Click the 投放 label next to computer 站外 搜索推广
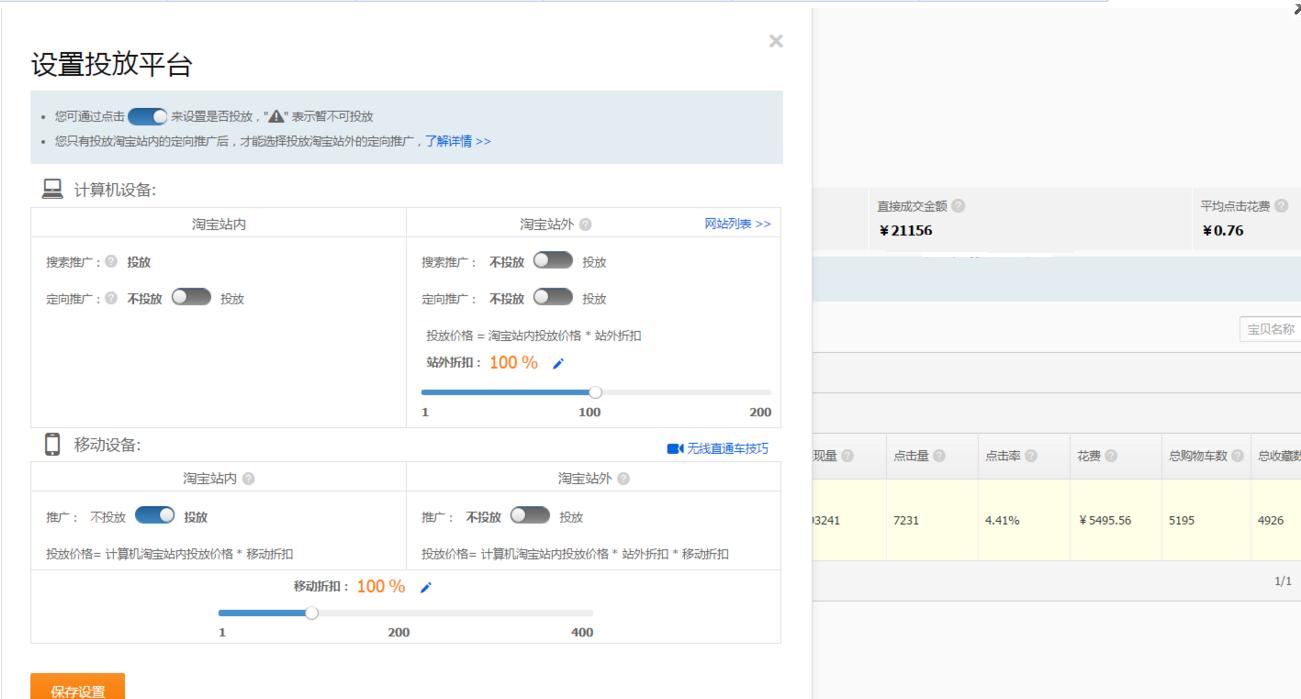The height and width of the screenshot is (699, 1301). pyautogui.click(x=594, y=262)
